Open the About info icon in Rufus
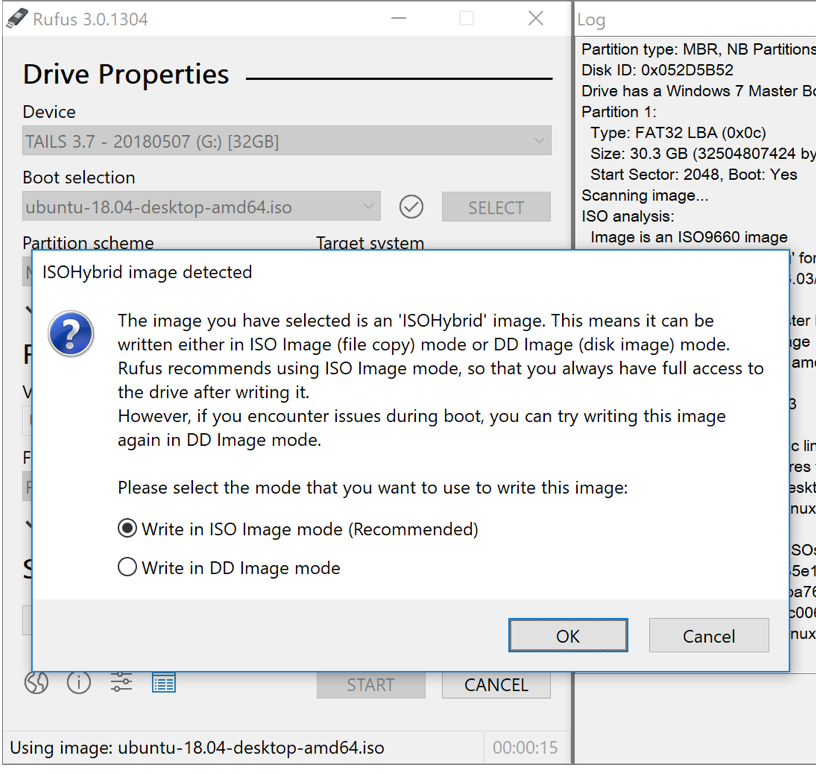The height and width of the screenshot is (774, 816). click(x=79, y=682)
